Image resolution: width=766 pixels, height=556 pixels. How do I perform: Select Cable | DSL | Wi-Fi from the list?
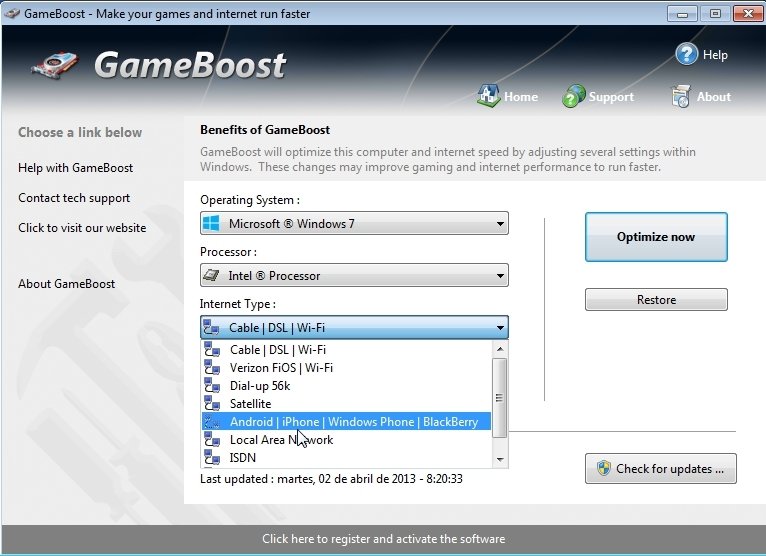click(346, 349)
